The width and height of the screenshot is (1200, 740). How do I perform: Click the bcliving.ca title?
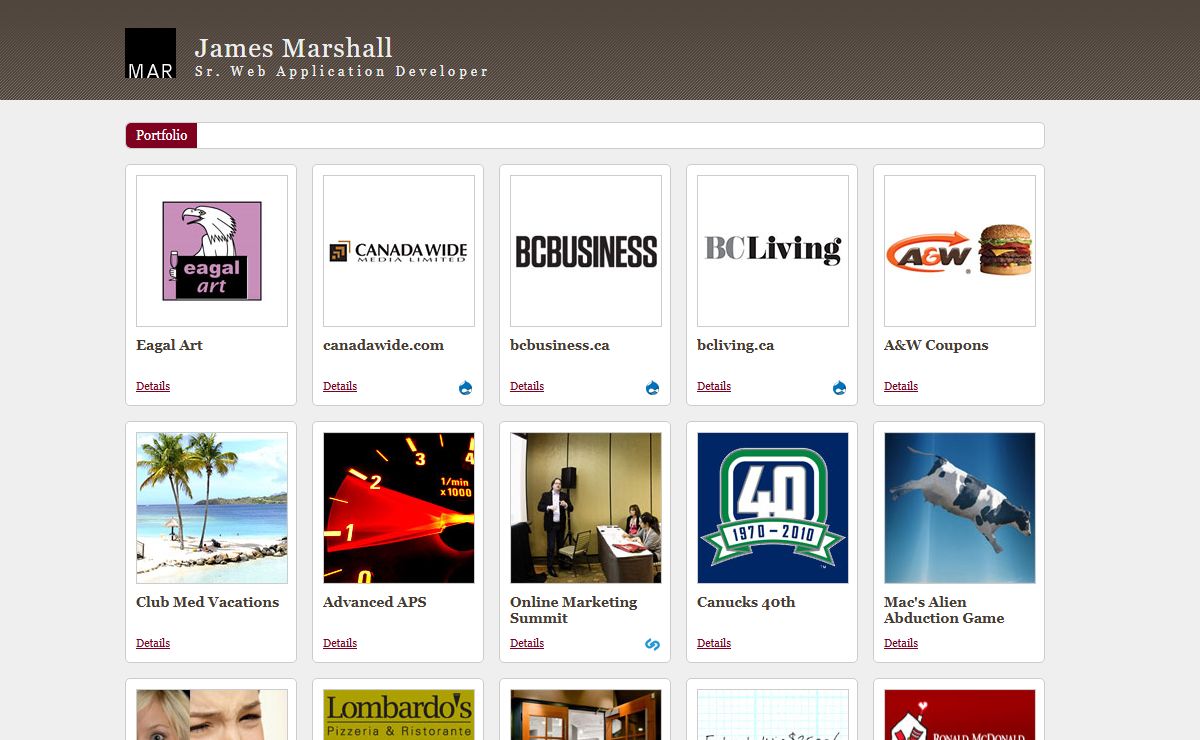click(735, 345)
